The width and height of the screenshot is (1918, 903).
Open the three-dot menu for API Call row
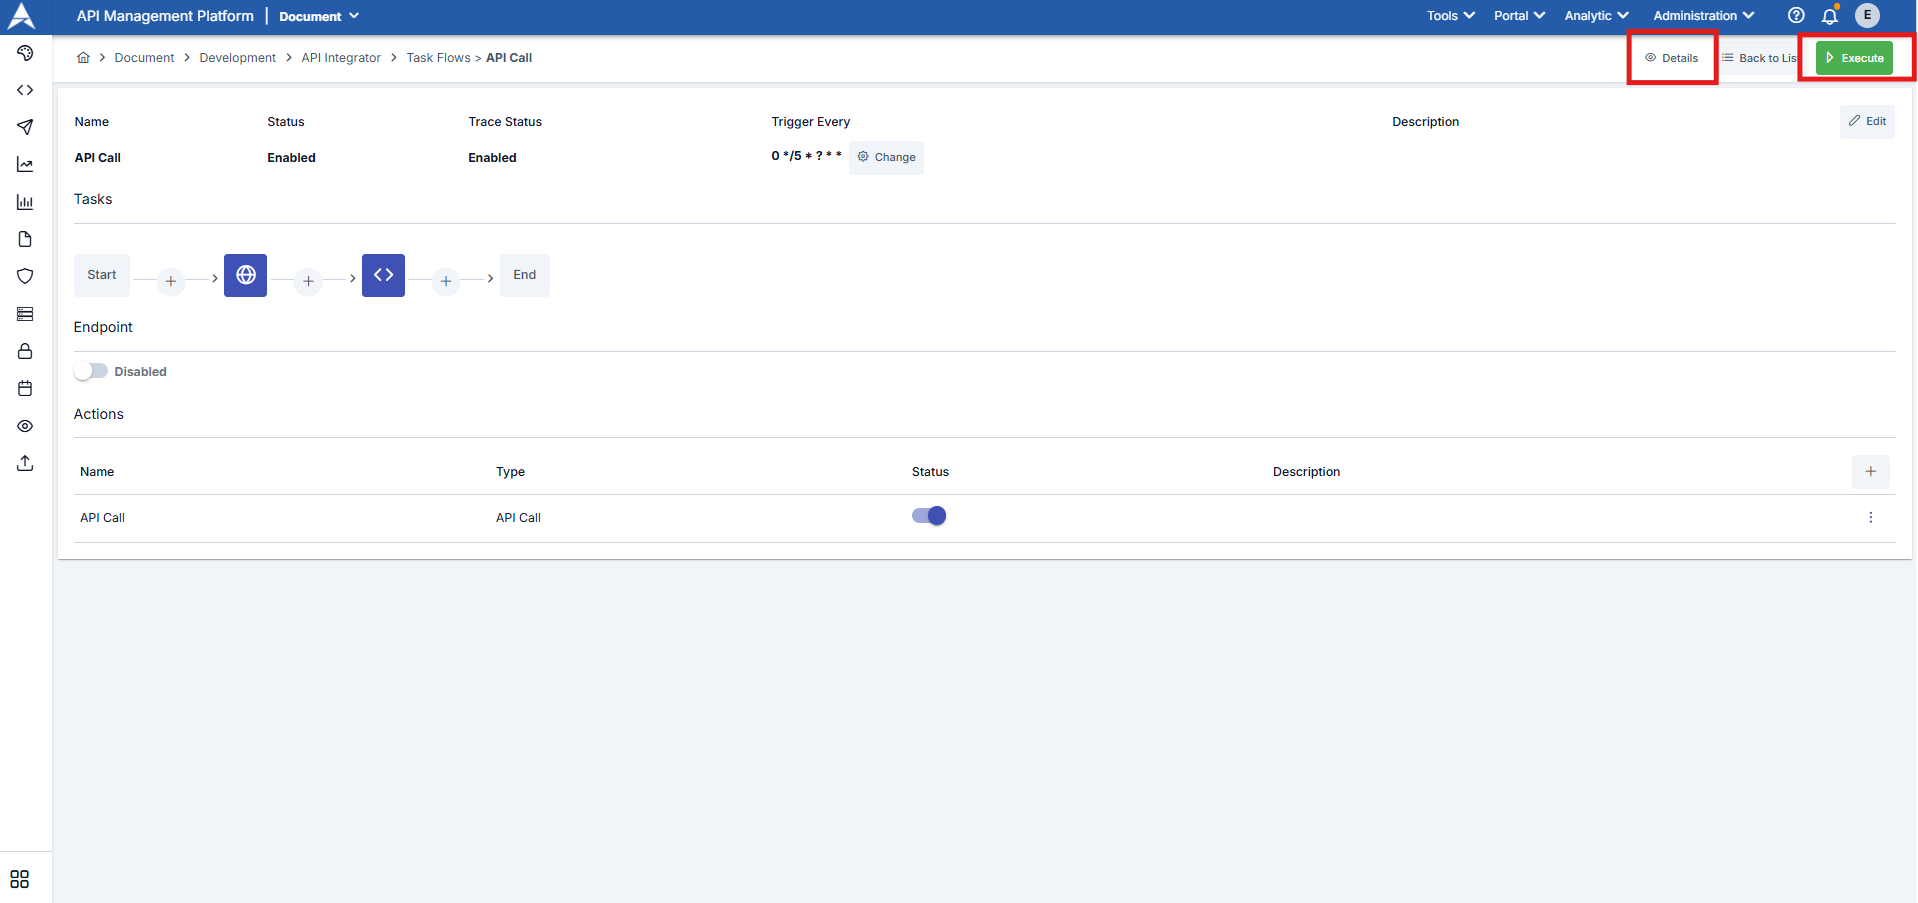pos(1870,518)
